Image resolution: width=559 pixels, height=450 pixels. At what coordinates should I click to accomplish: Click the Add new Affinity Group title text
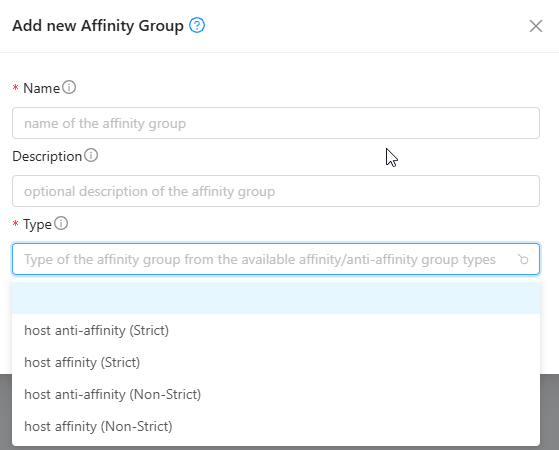[98, 26]
